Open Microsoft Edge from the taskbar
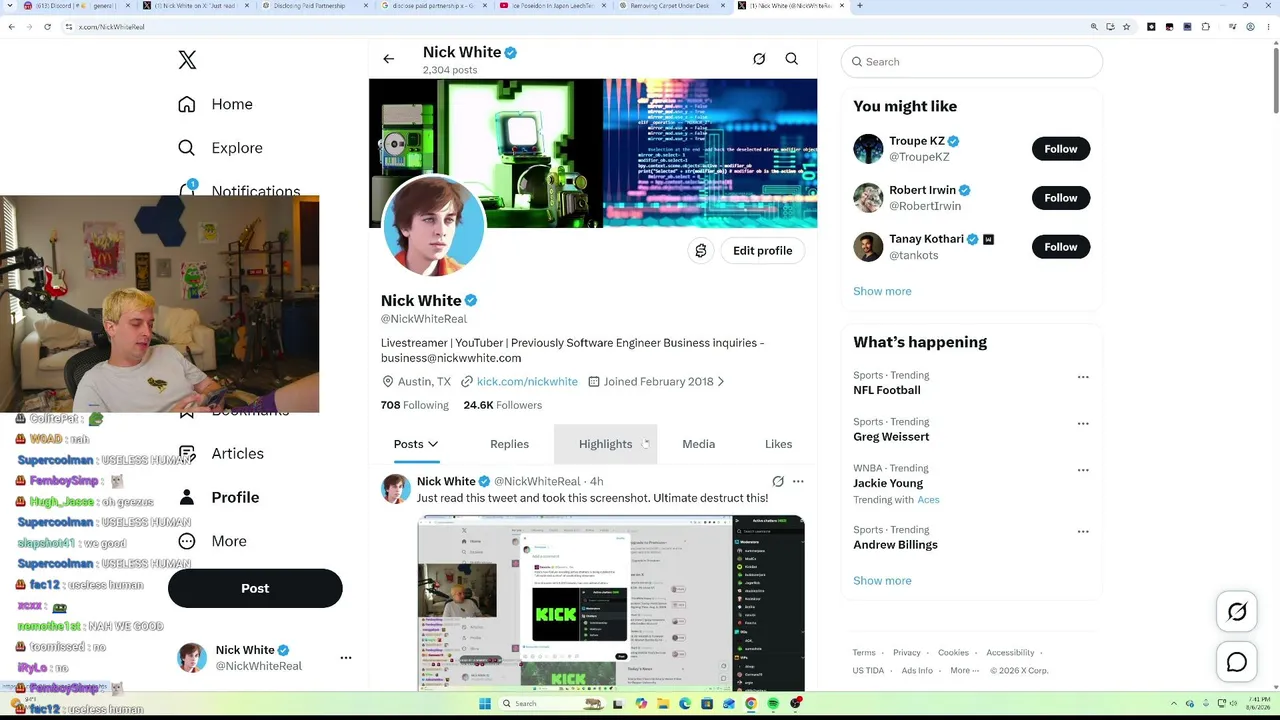Viewport: 1280px width, 720px height. click(685, 704)
